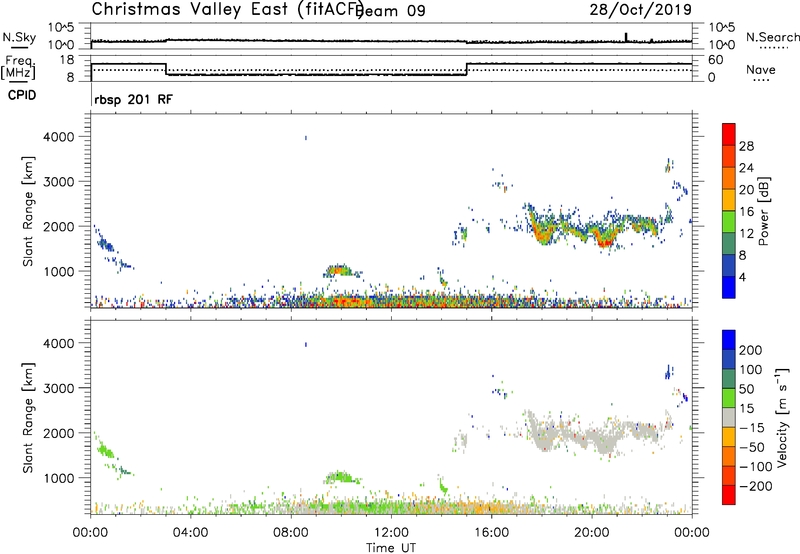Click the '2000' label on velocity panel axis
Viewport: 800px width, 554px height.
point(58,433)
